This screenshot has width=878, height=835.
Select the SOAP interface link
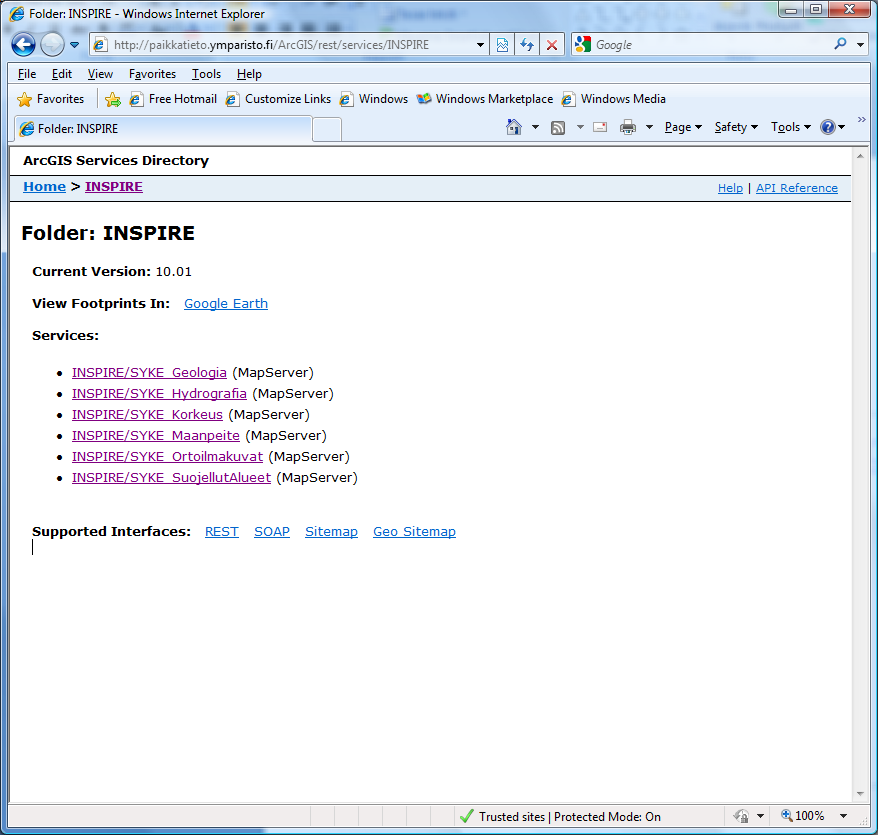pos(272,531)
